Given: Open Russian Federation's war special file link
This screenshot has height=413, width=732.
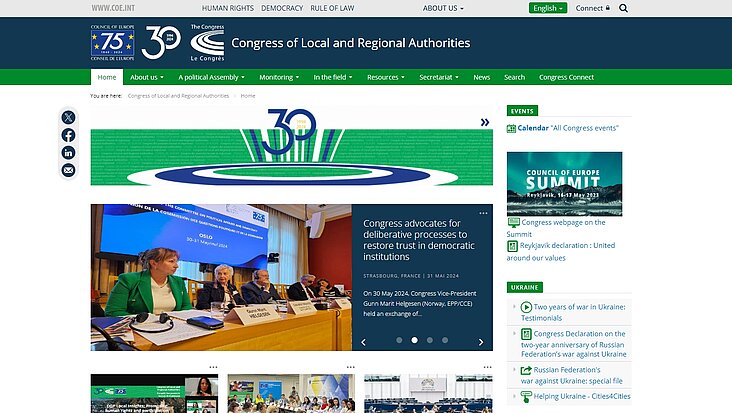Looking at the screenshot, I should [572, 375].
